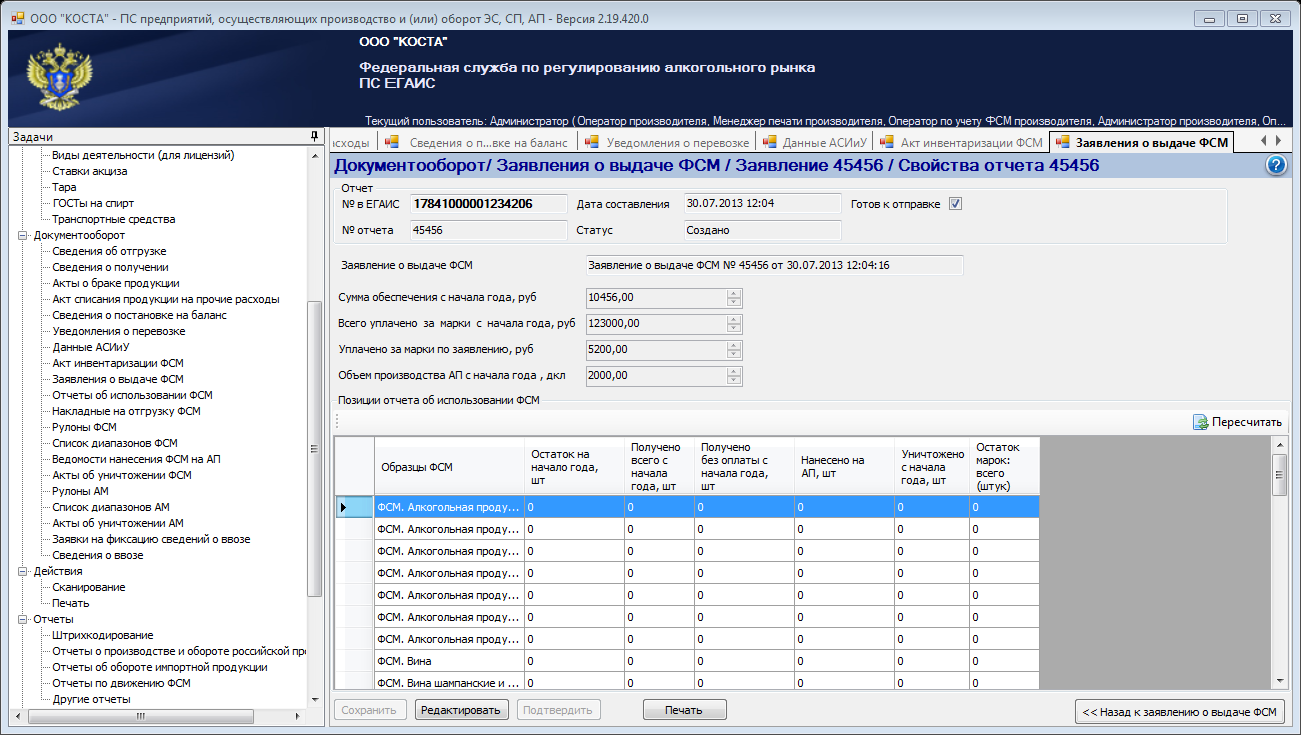The image size is (1301, 735).
Task: Click the Статус field showing Создано
Action: tap(762, 230)
